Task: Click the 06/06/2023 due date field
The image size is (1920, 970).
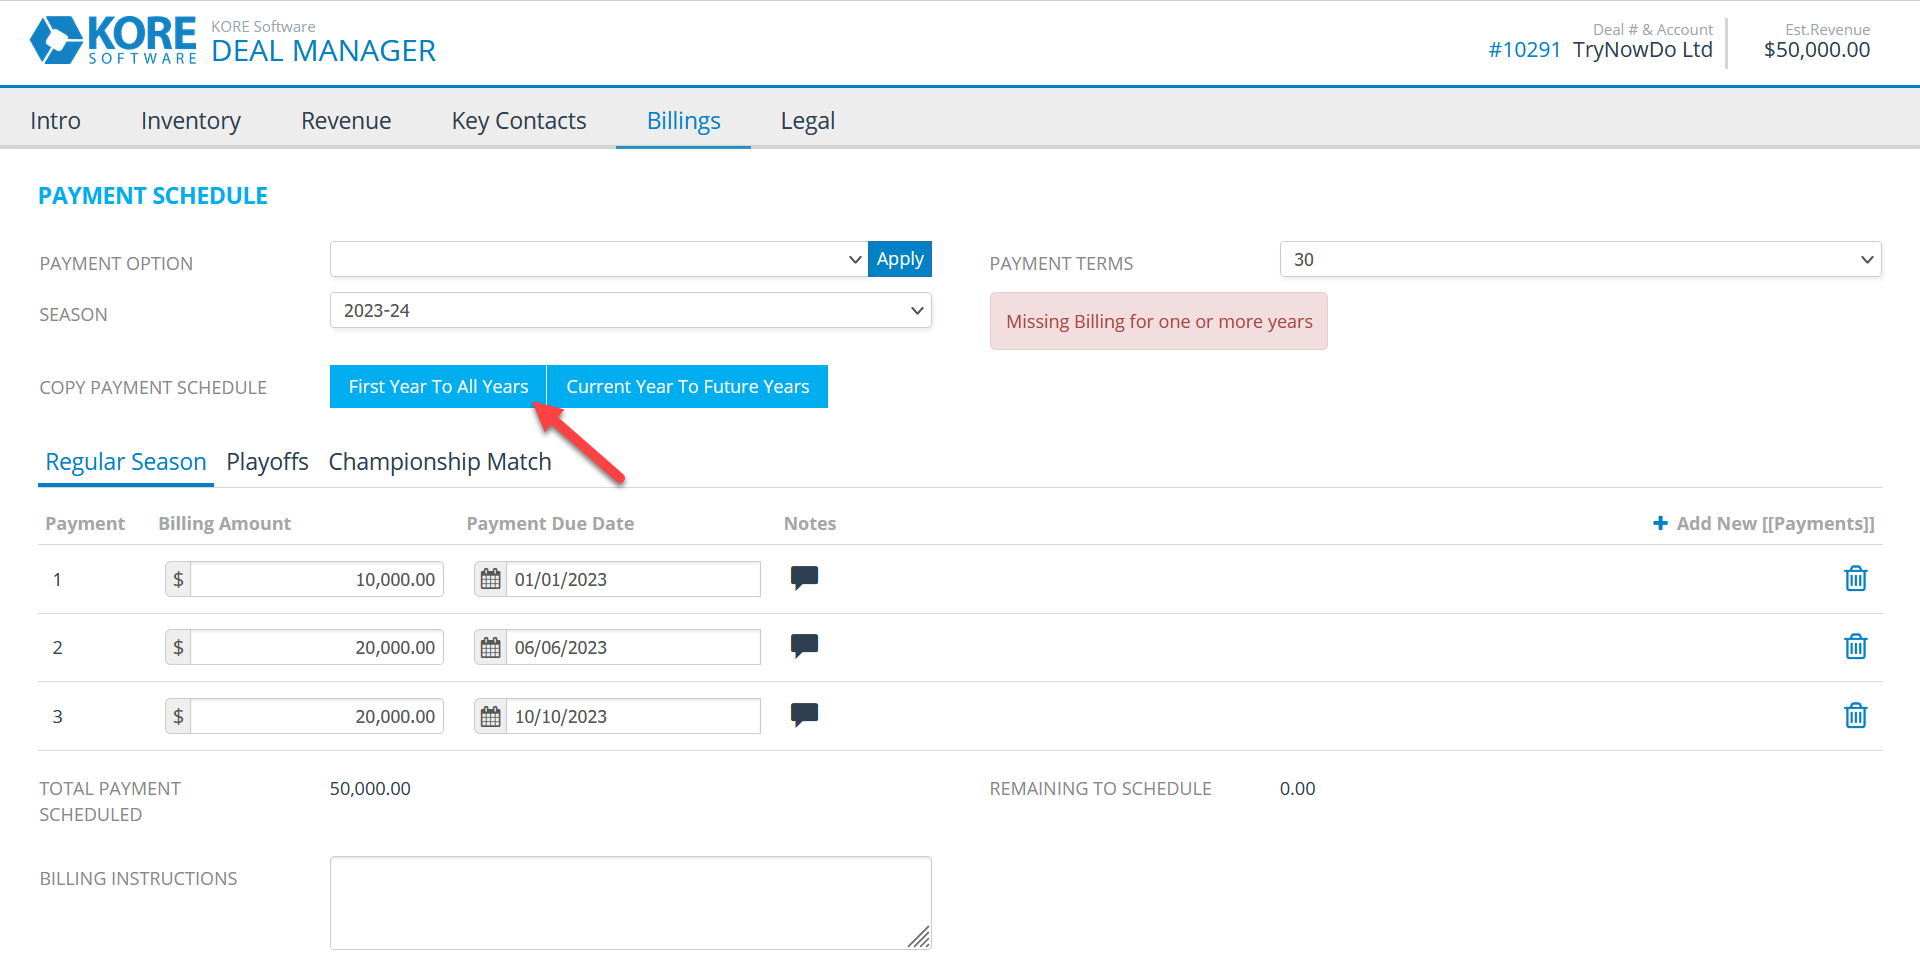Action: point(633,647)
